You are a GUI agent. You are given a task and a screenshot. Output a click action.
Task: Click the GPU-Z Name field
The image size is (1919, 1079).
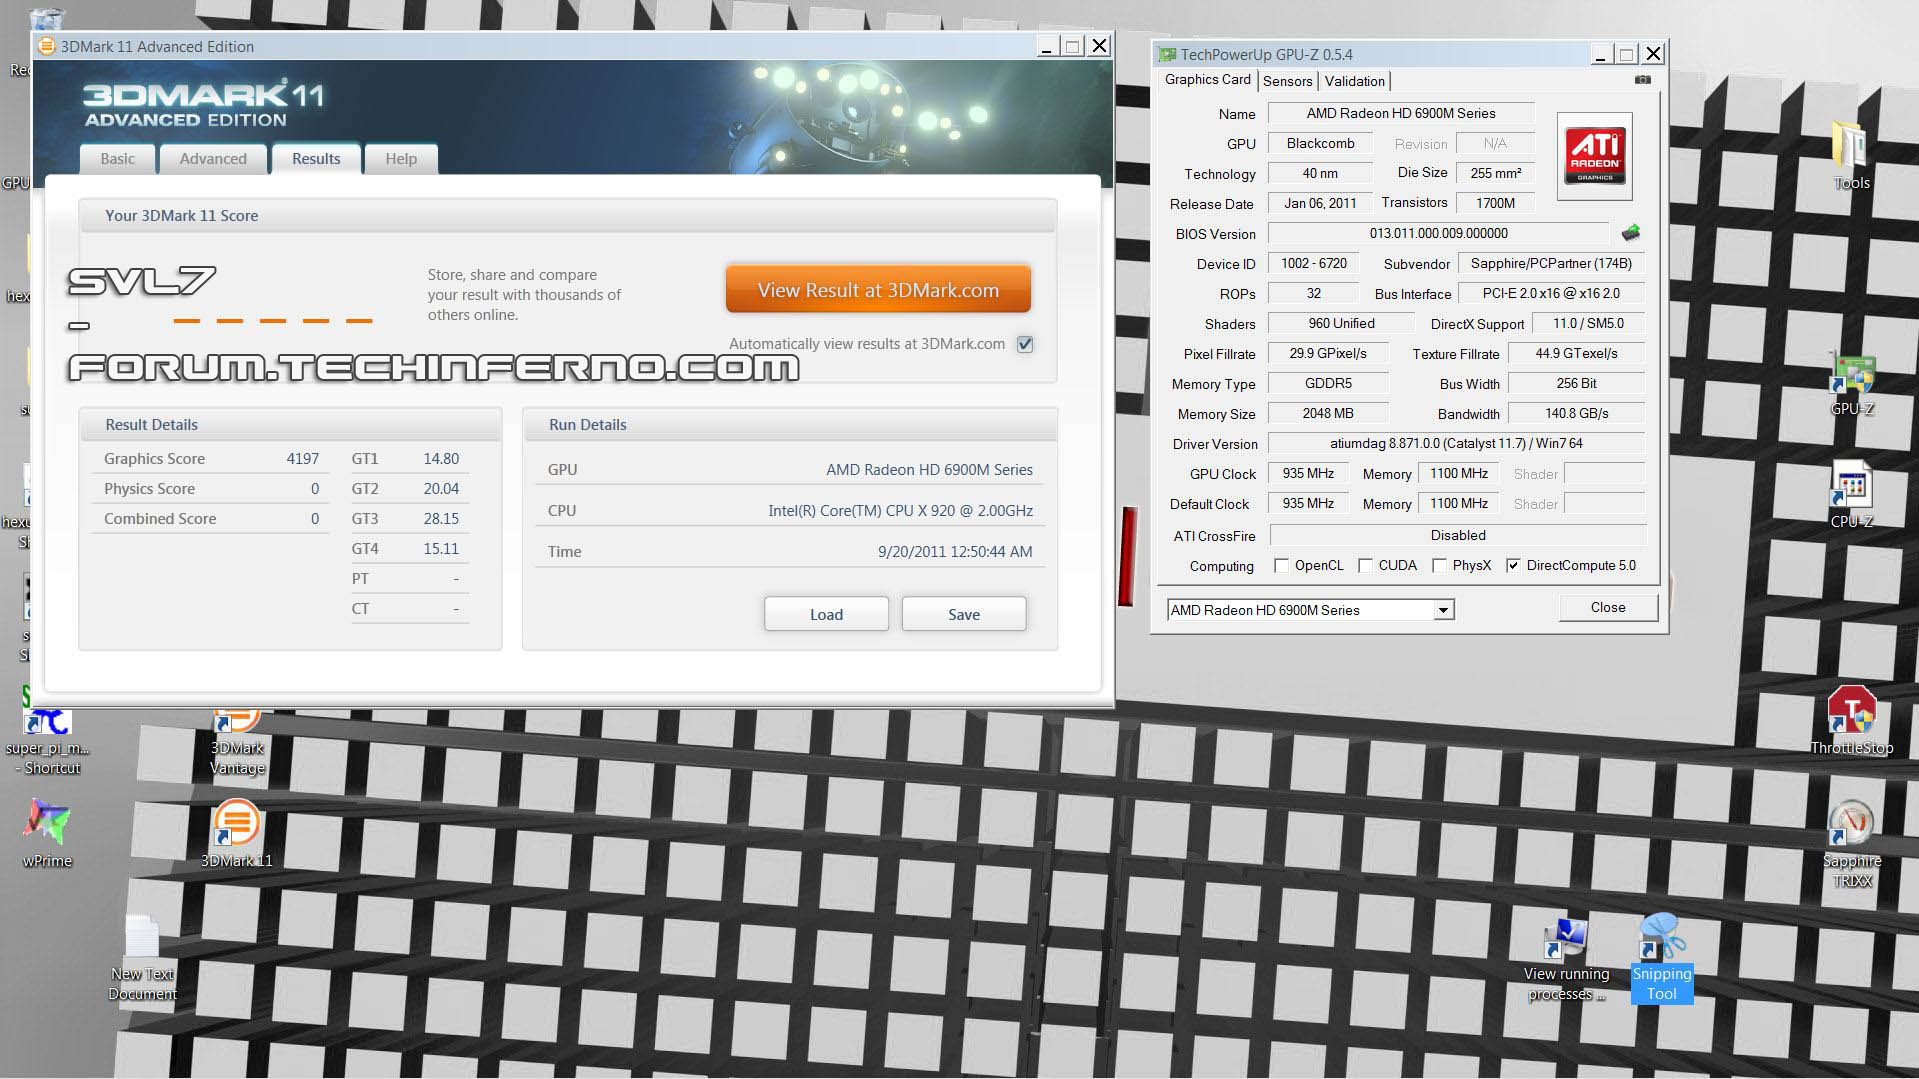tap(1401, 114)
